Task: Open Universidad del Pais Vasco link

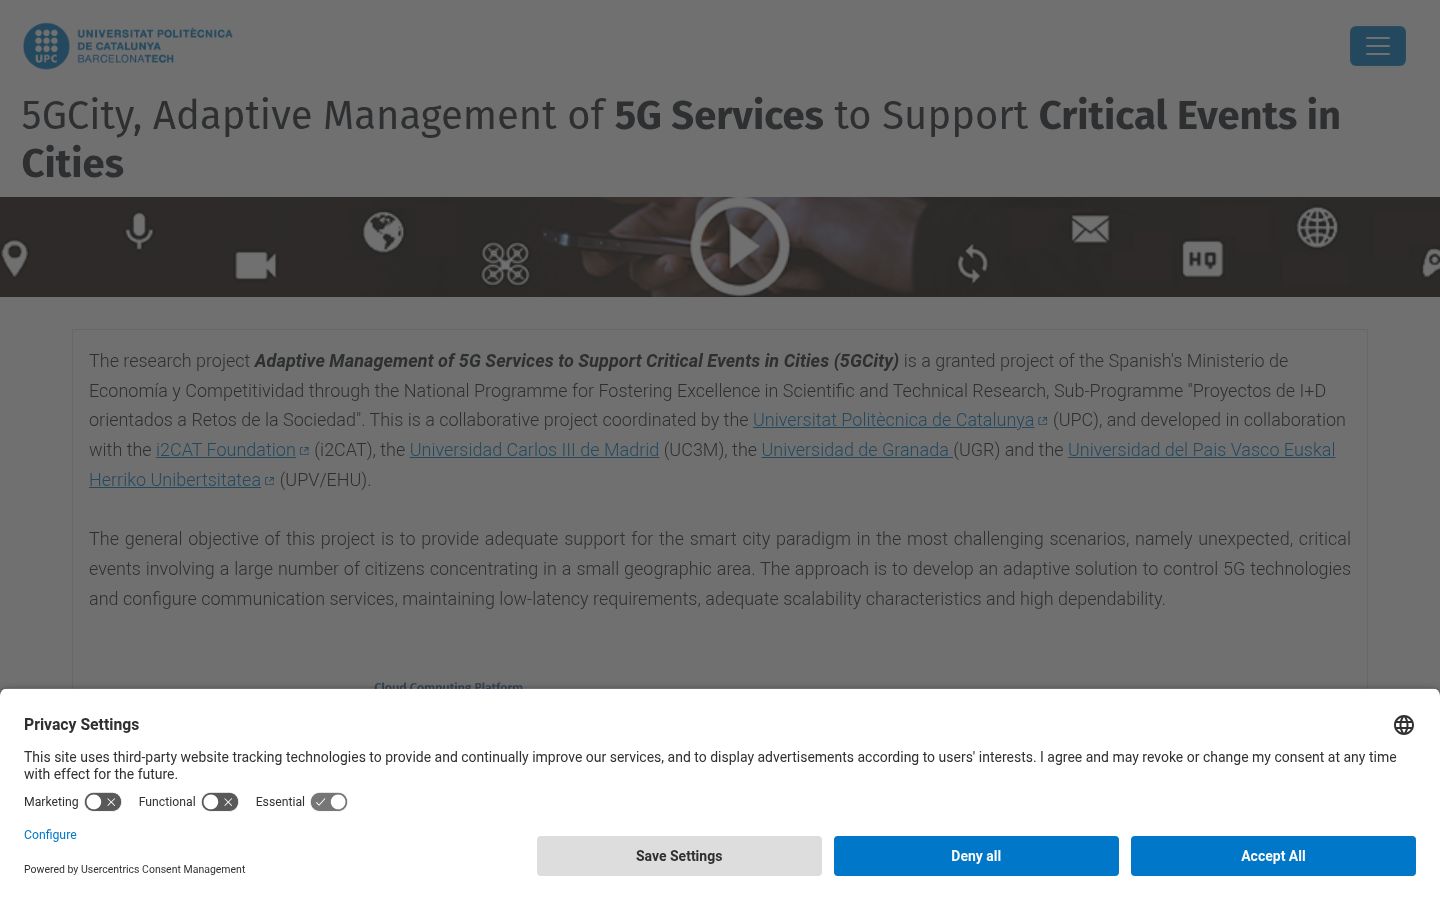Action: pos(1201,450)
